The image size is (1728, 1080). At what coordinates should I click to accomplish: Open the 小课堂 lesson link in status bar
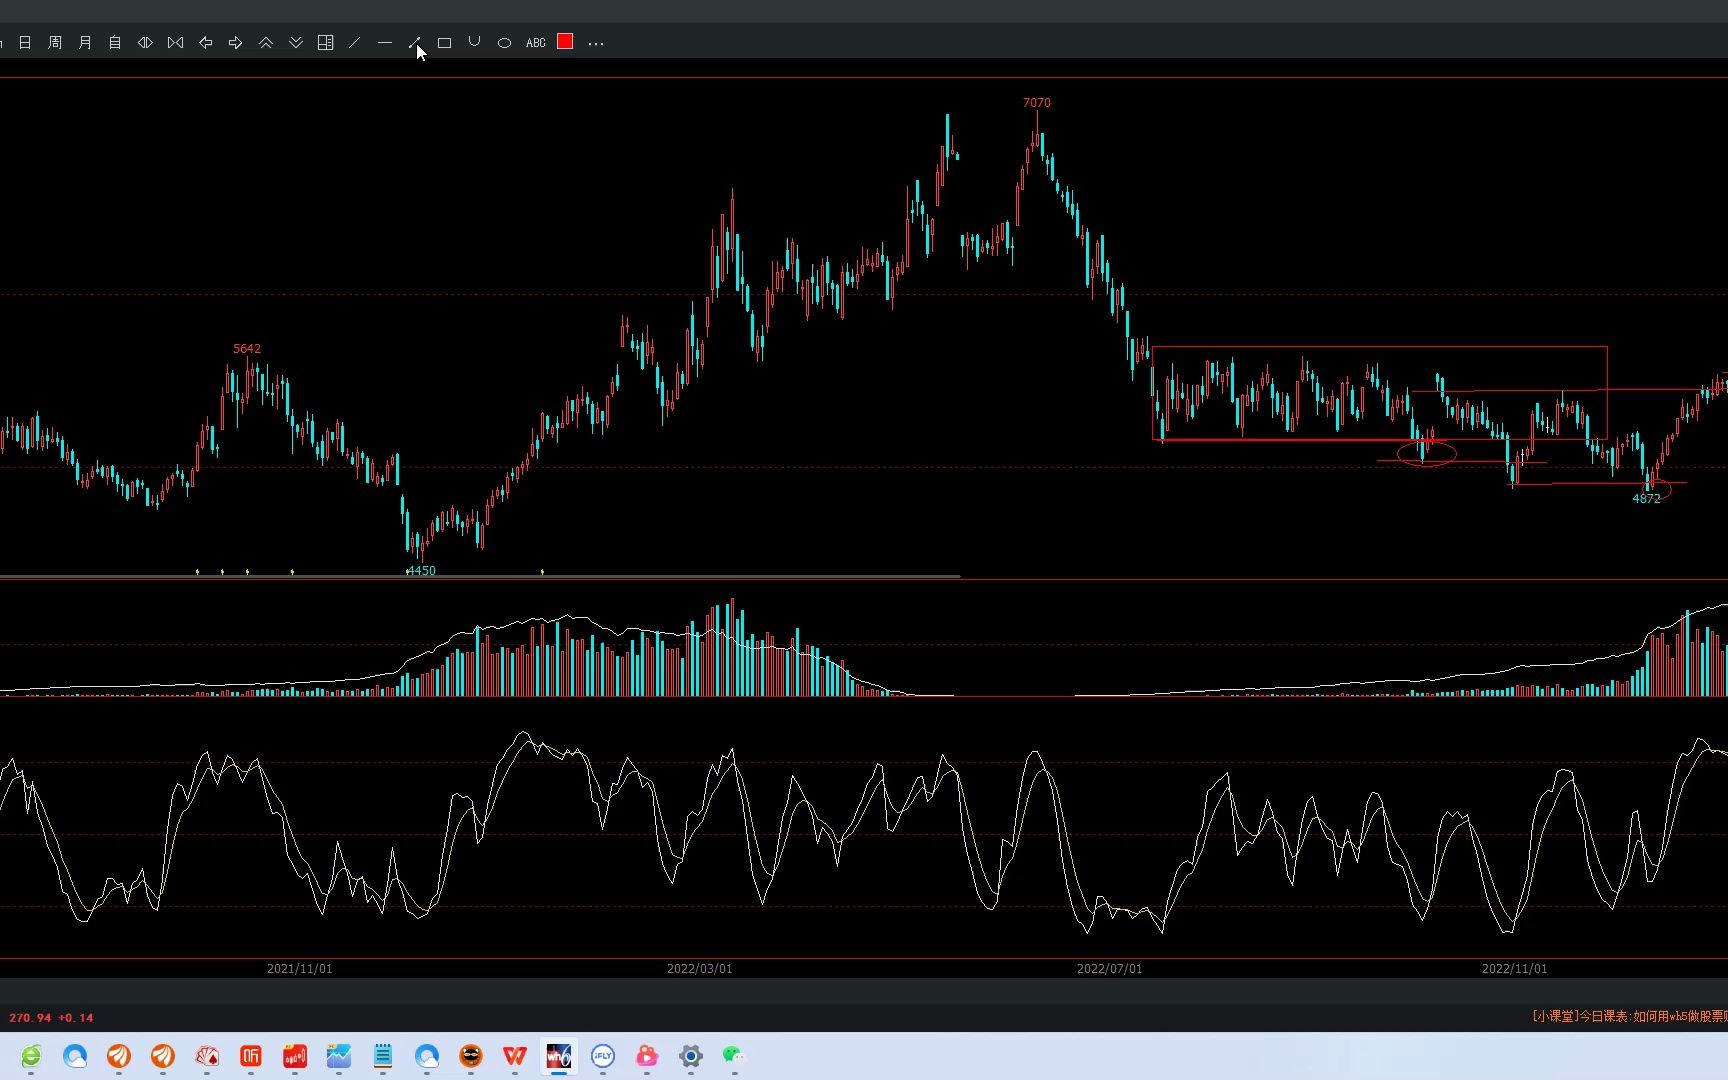click(x=1630, y=1016)
